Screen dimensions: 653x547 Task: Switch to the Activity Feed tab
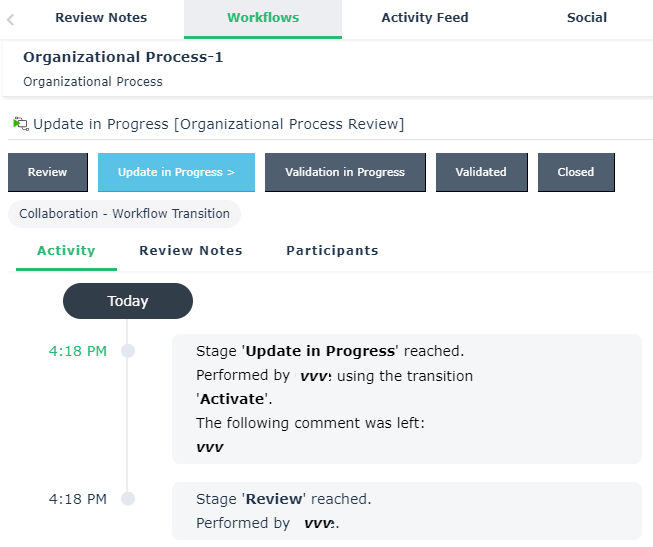point(424,18)
